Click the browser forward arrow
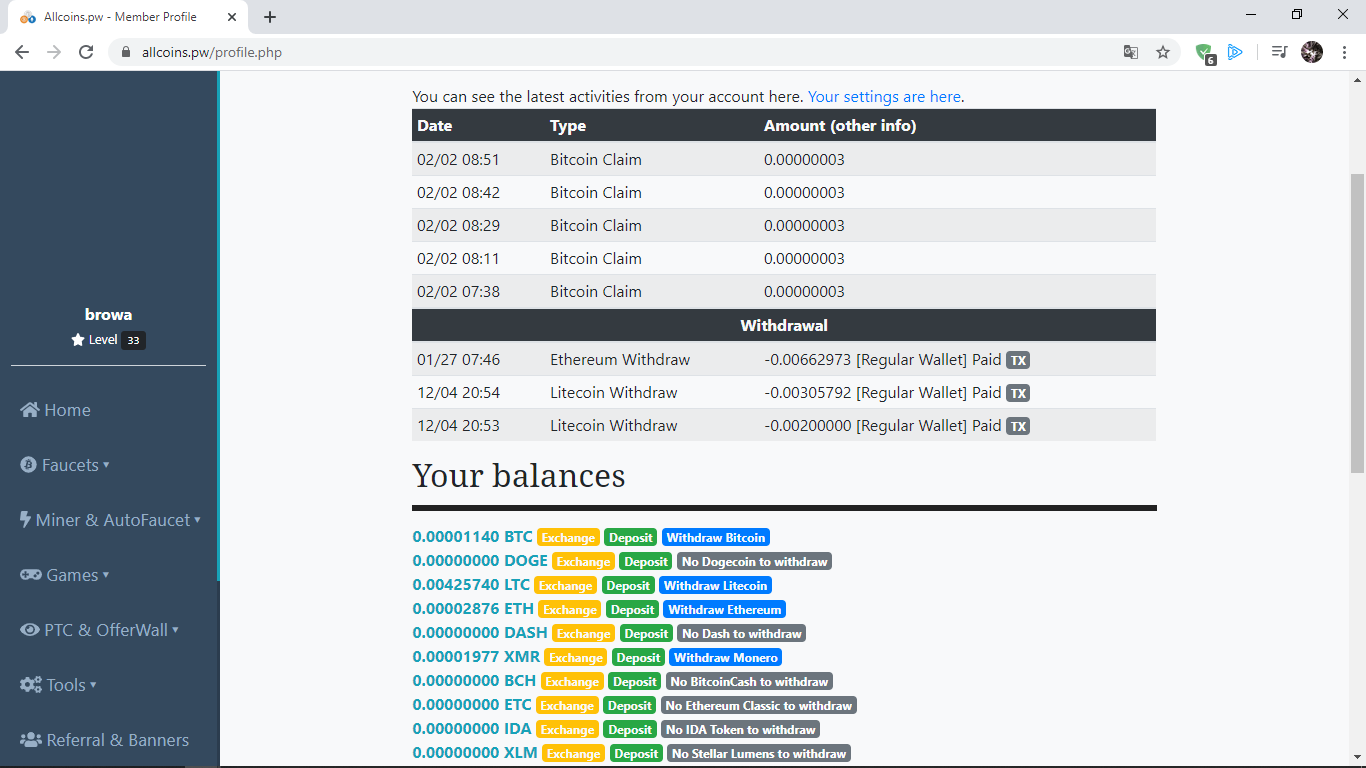1366x768 pixels. (54, 52)
